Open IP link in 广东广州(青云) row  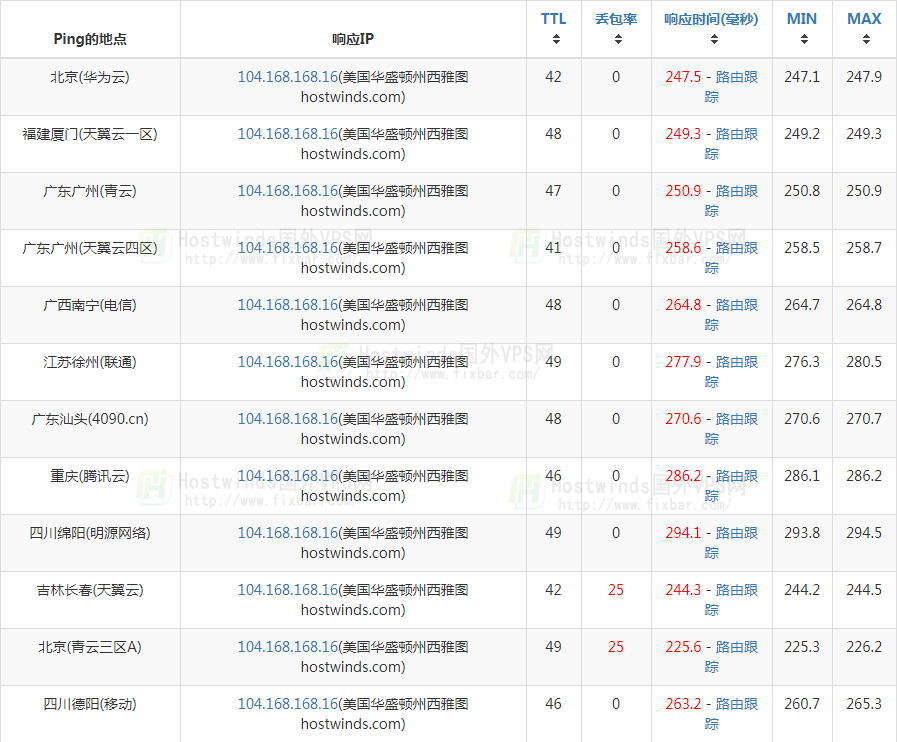point(288,191)
